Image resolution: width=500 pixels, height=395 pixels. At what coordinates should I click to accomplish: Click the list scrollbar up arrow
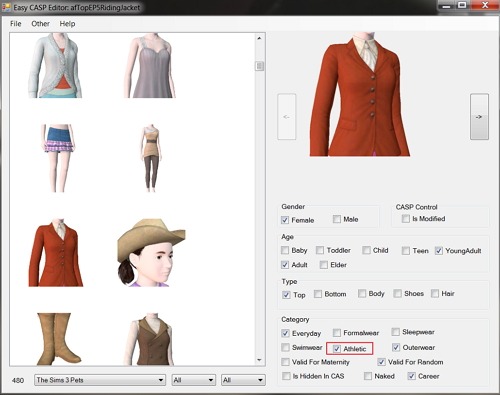(259, 38)
